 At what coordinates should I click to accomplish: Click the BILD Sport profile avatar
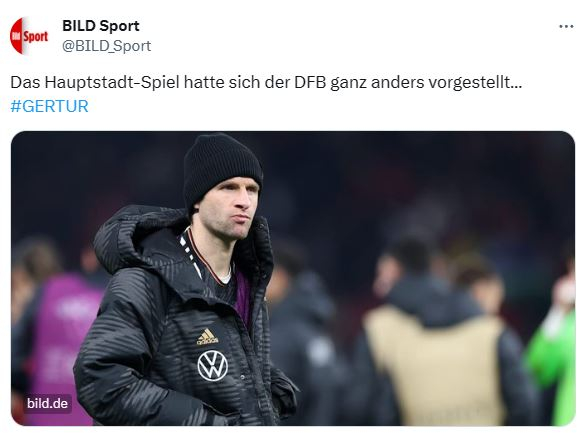click(x=29, y=36)
